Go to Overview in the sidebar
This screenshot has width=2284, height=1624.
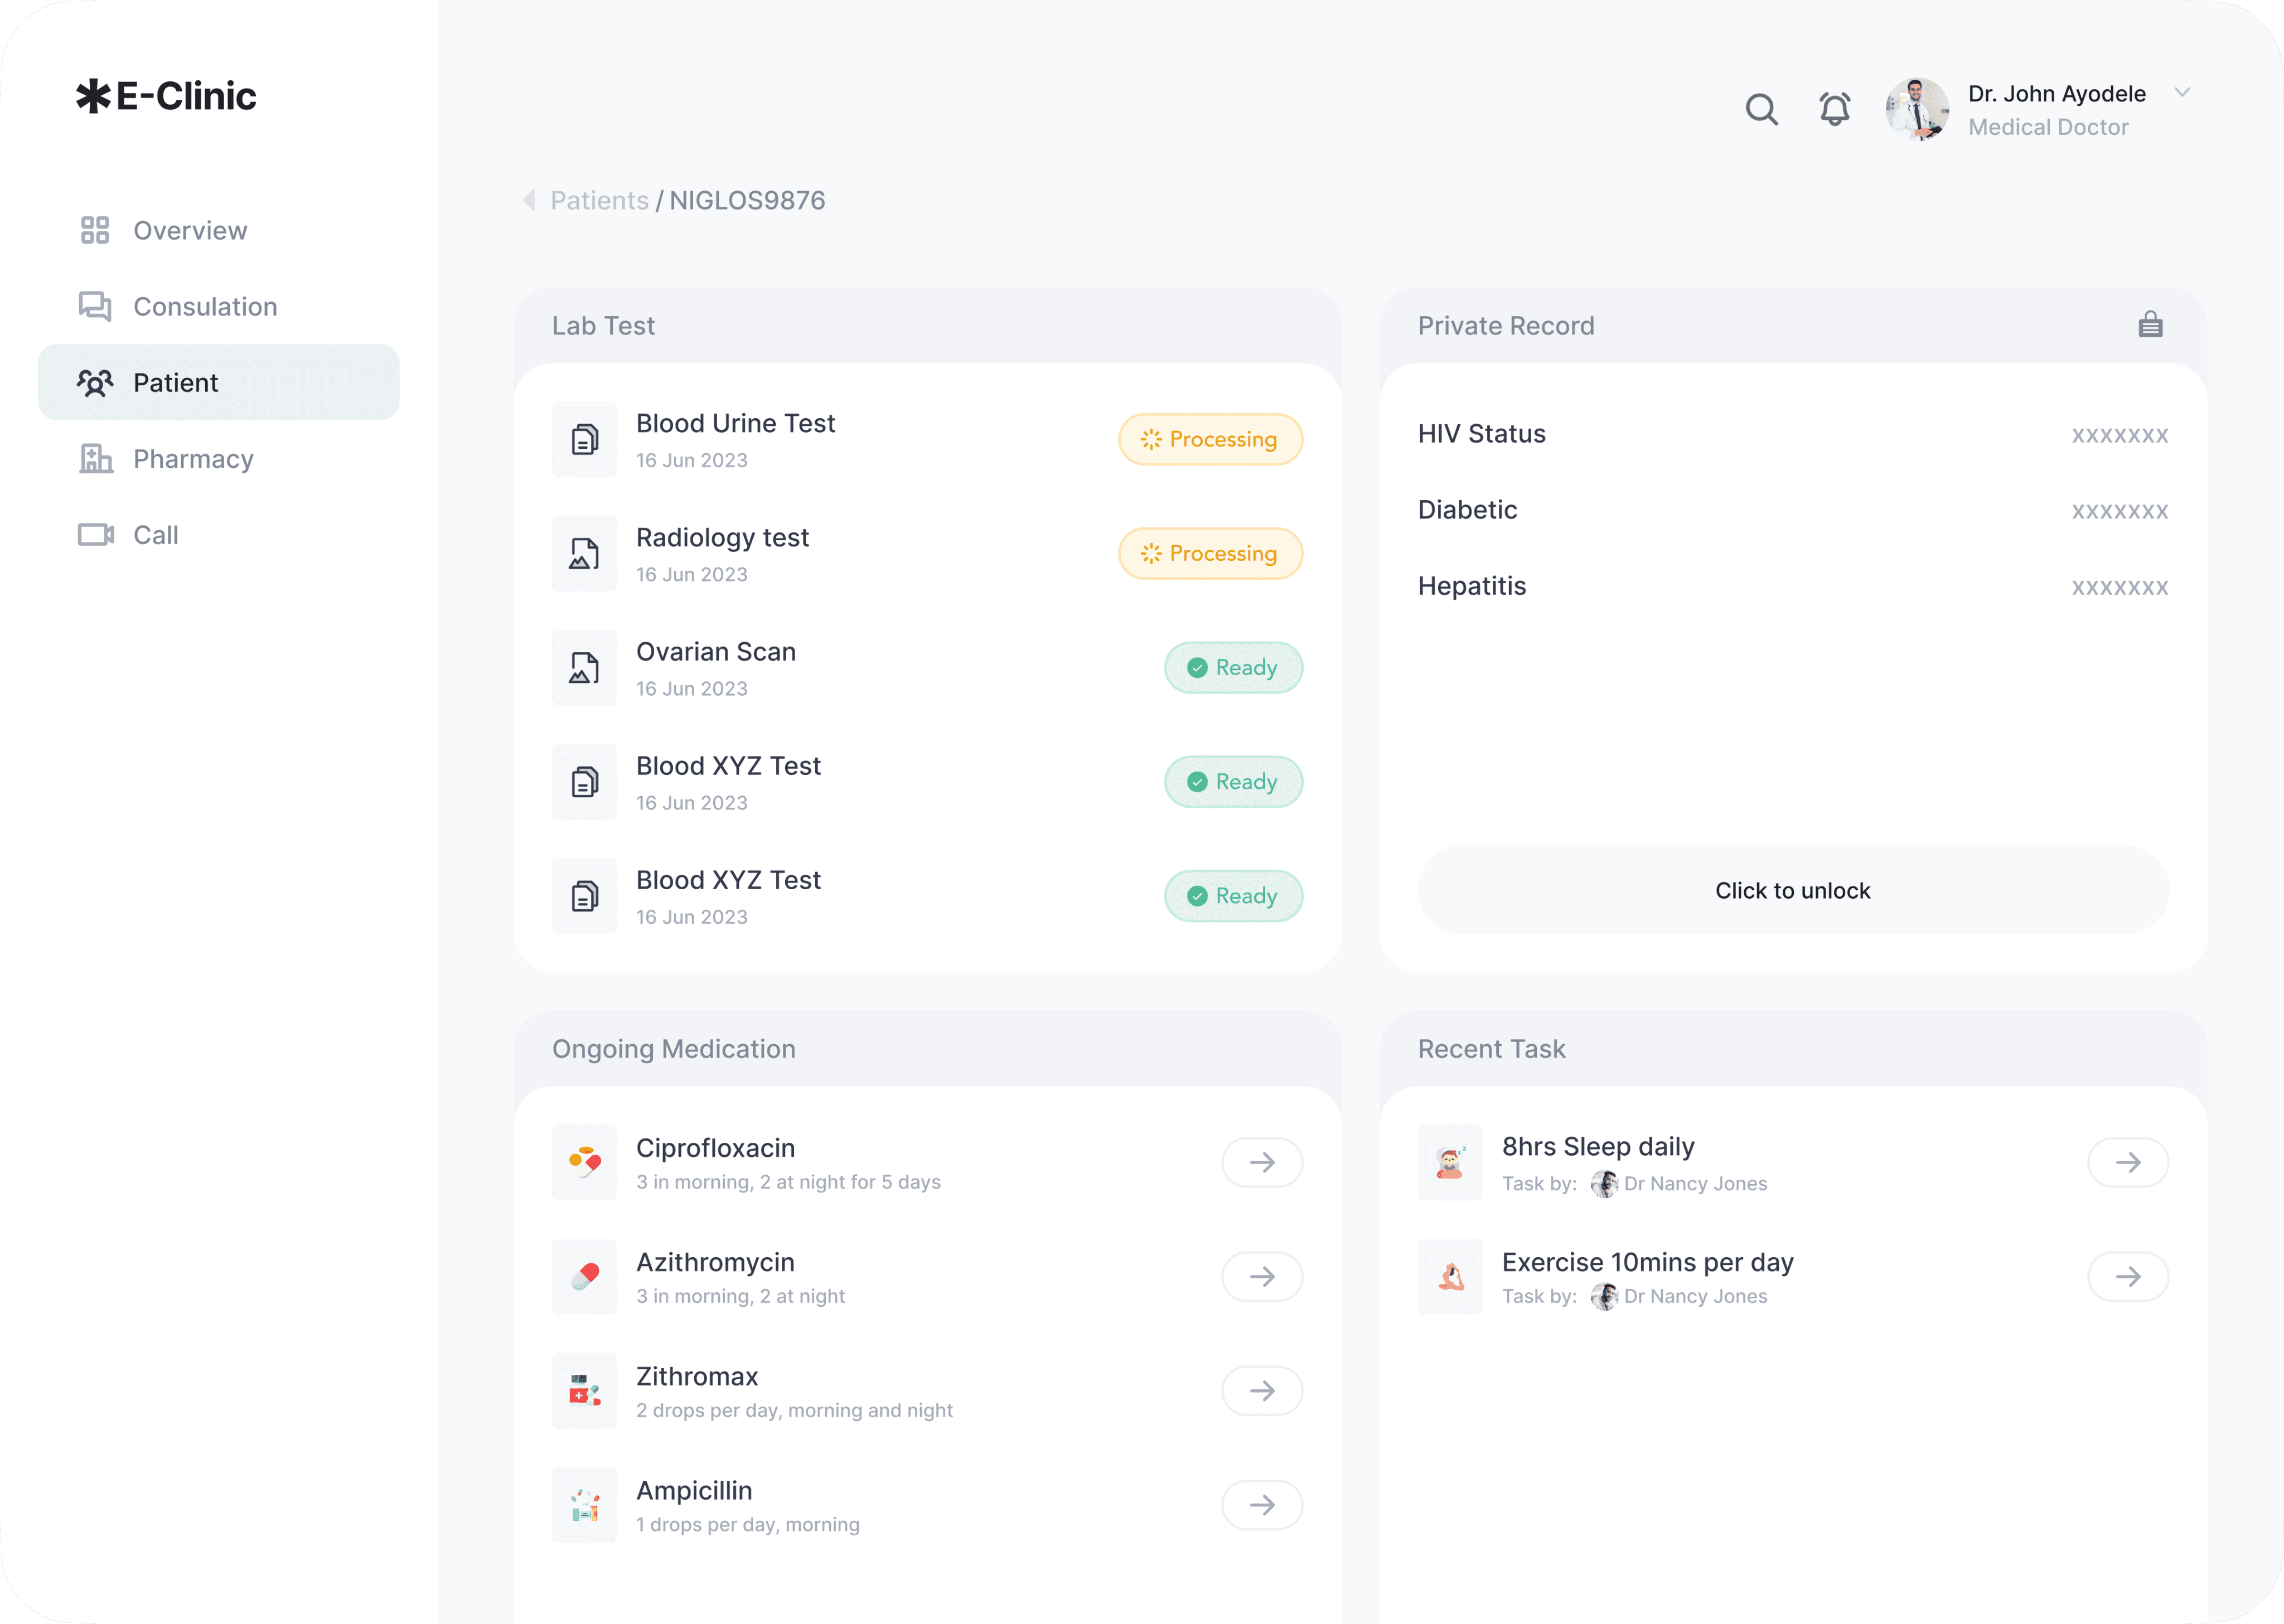coord(190,231)
